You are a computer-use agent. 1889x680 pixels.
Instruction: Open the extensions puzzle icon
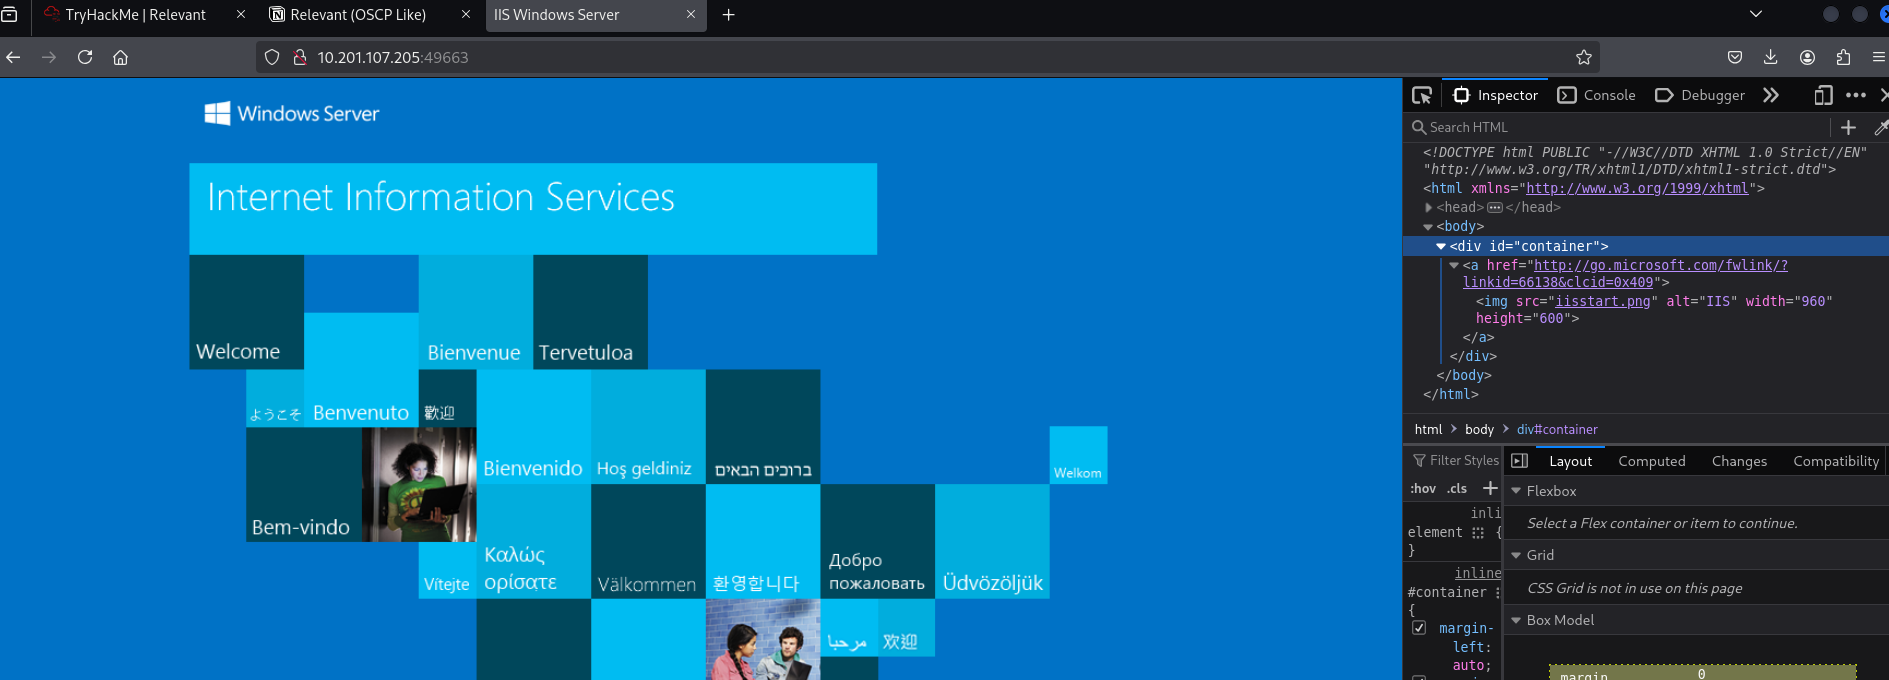[1843, 57]
